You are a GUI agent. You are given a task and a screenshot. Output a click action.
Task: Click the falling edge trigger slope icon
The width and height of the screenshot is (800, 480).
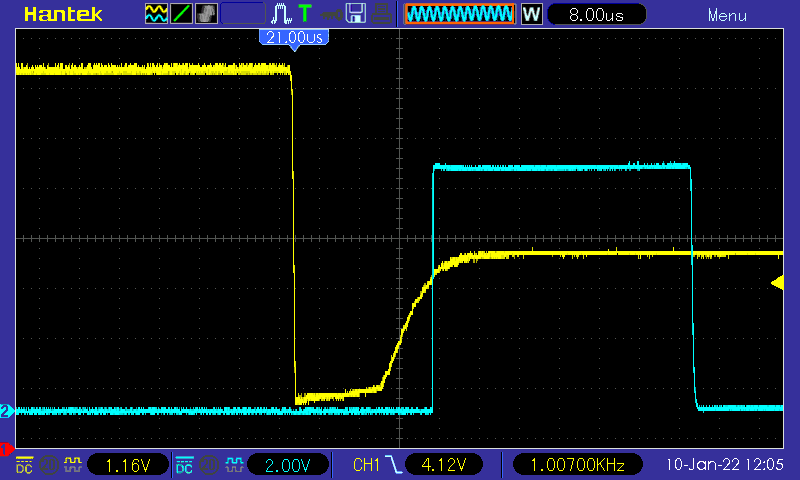393,465
